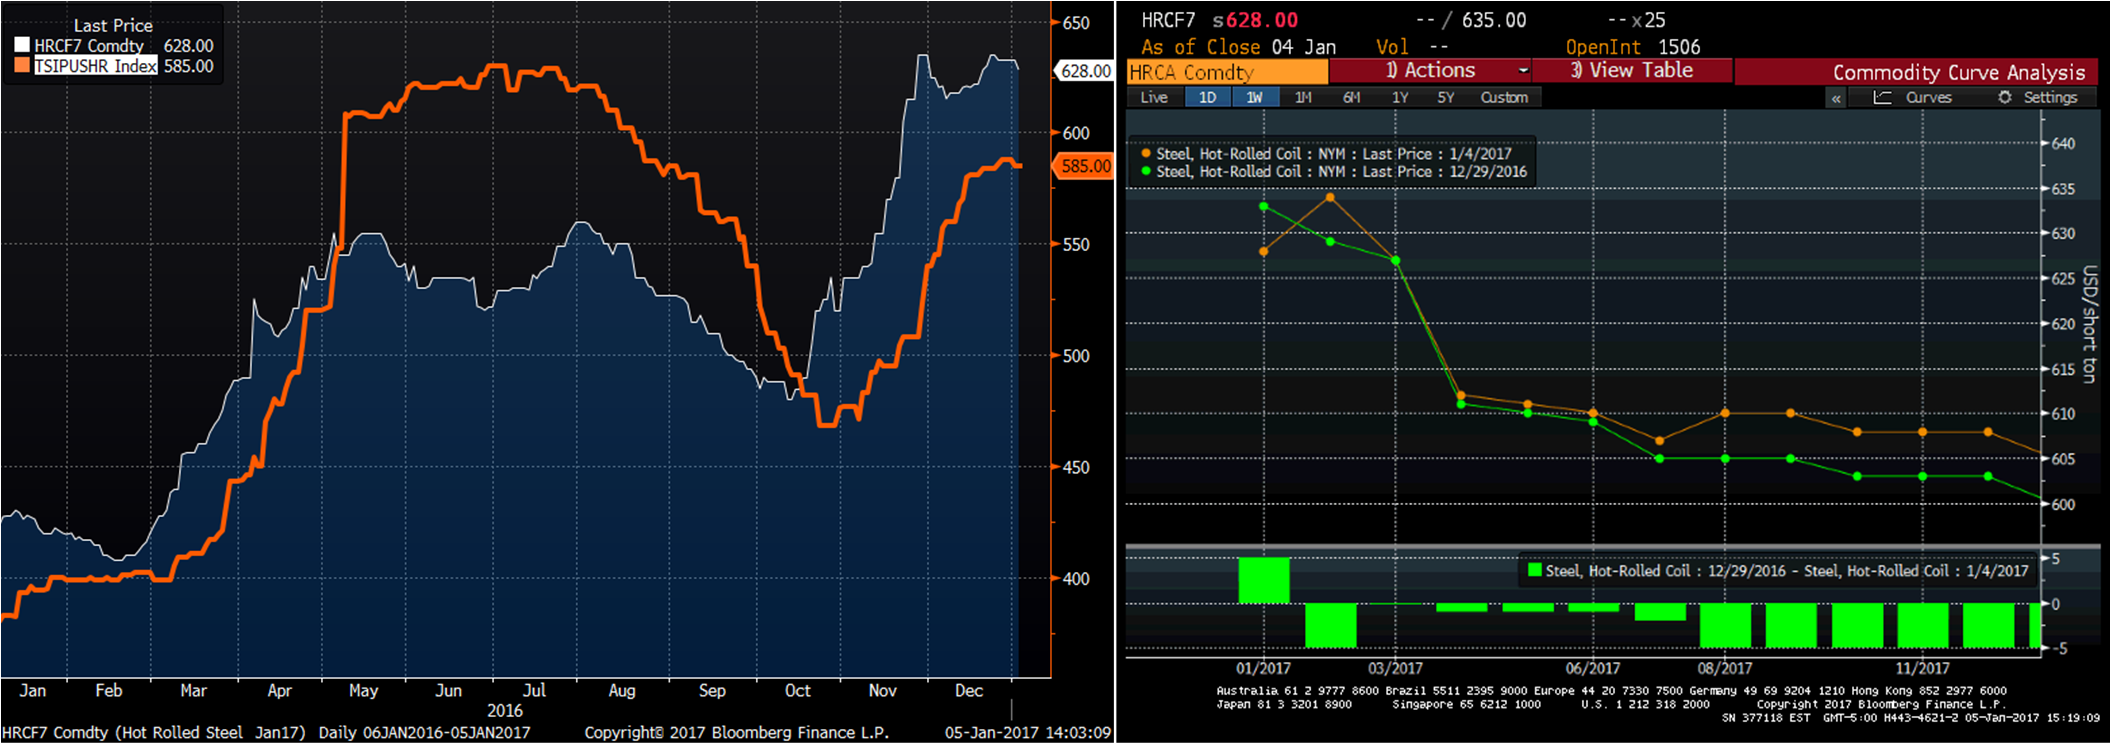Click the HRCA Comdty ticker input field
Image resolution: width=2110 pixels, height=746 pixels.
[1227, 72]
